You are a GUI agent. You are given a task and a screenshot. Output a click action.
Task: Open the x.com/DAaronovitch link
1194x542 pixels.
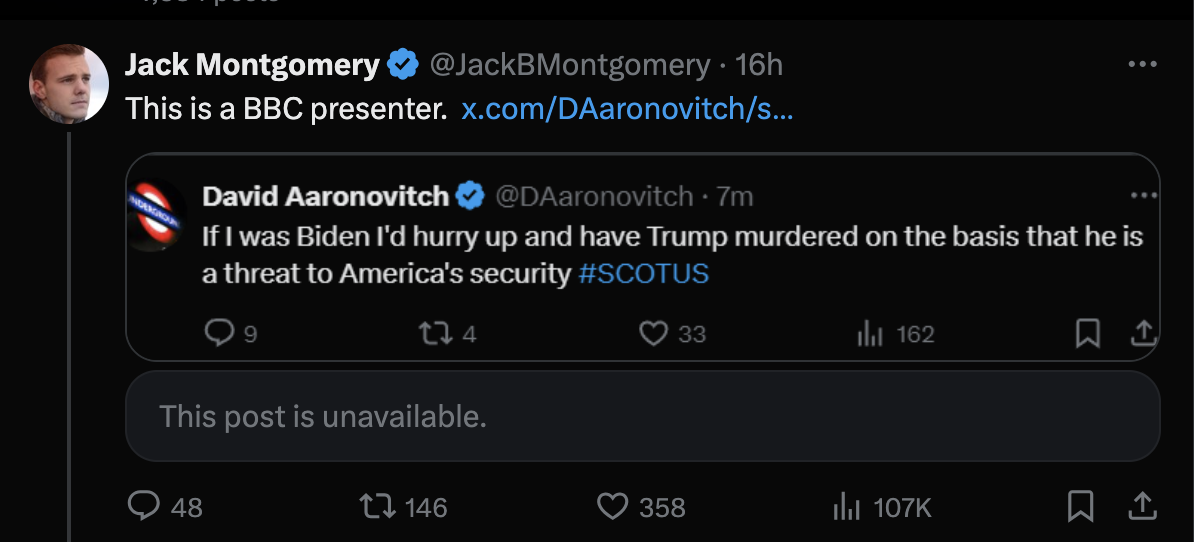[627, 109]
